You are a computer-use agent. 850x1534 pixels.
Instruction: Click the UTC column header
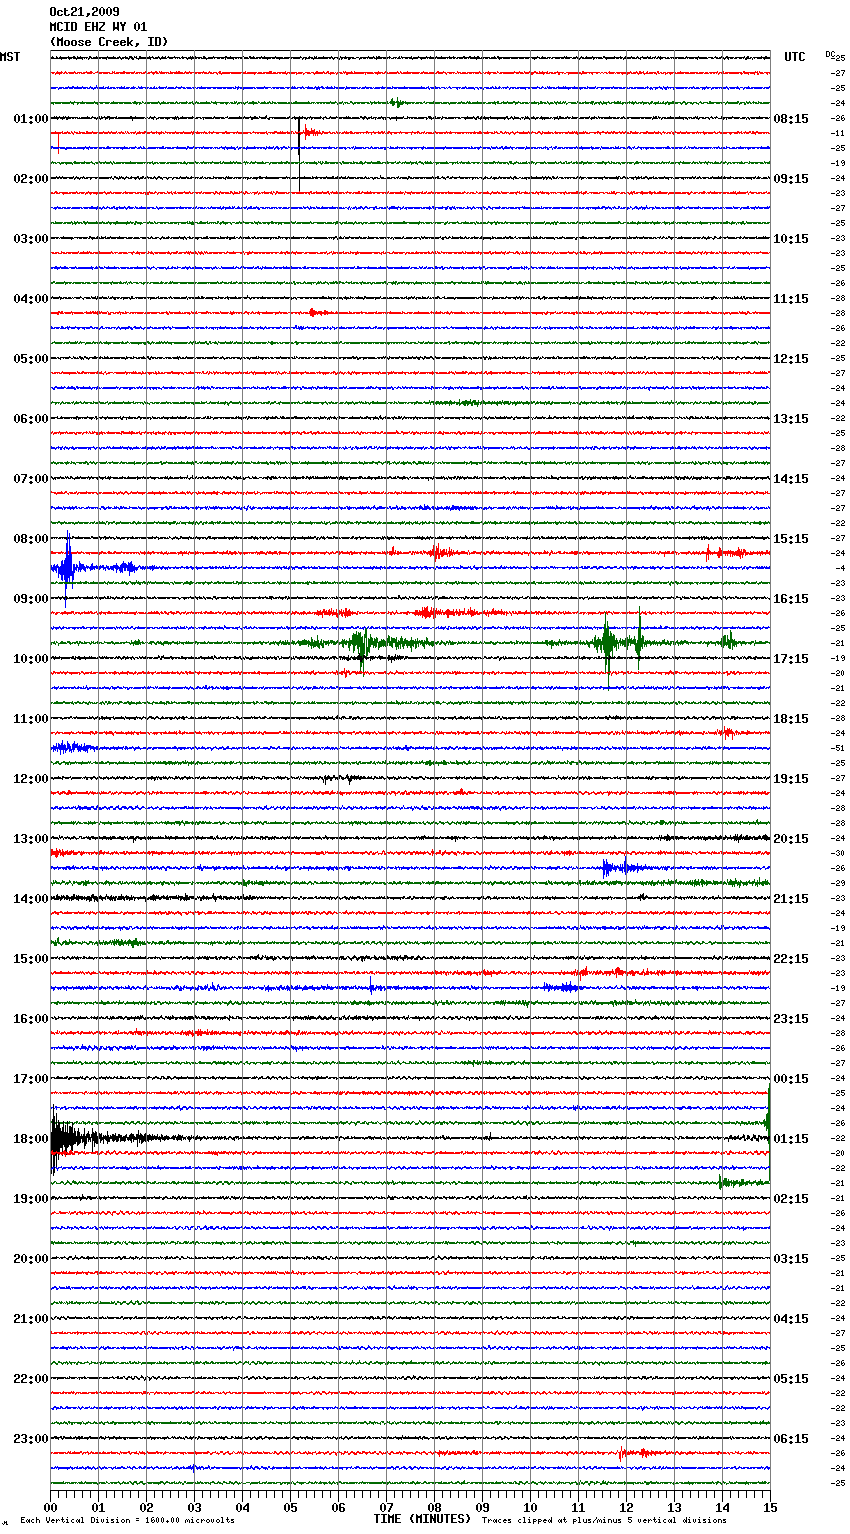794,57
